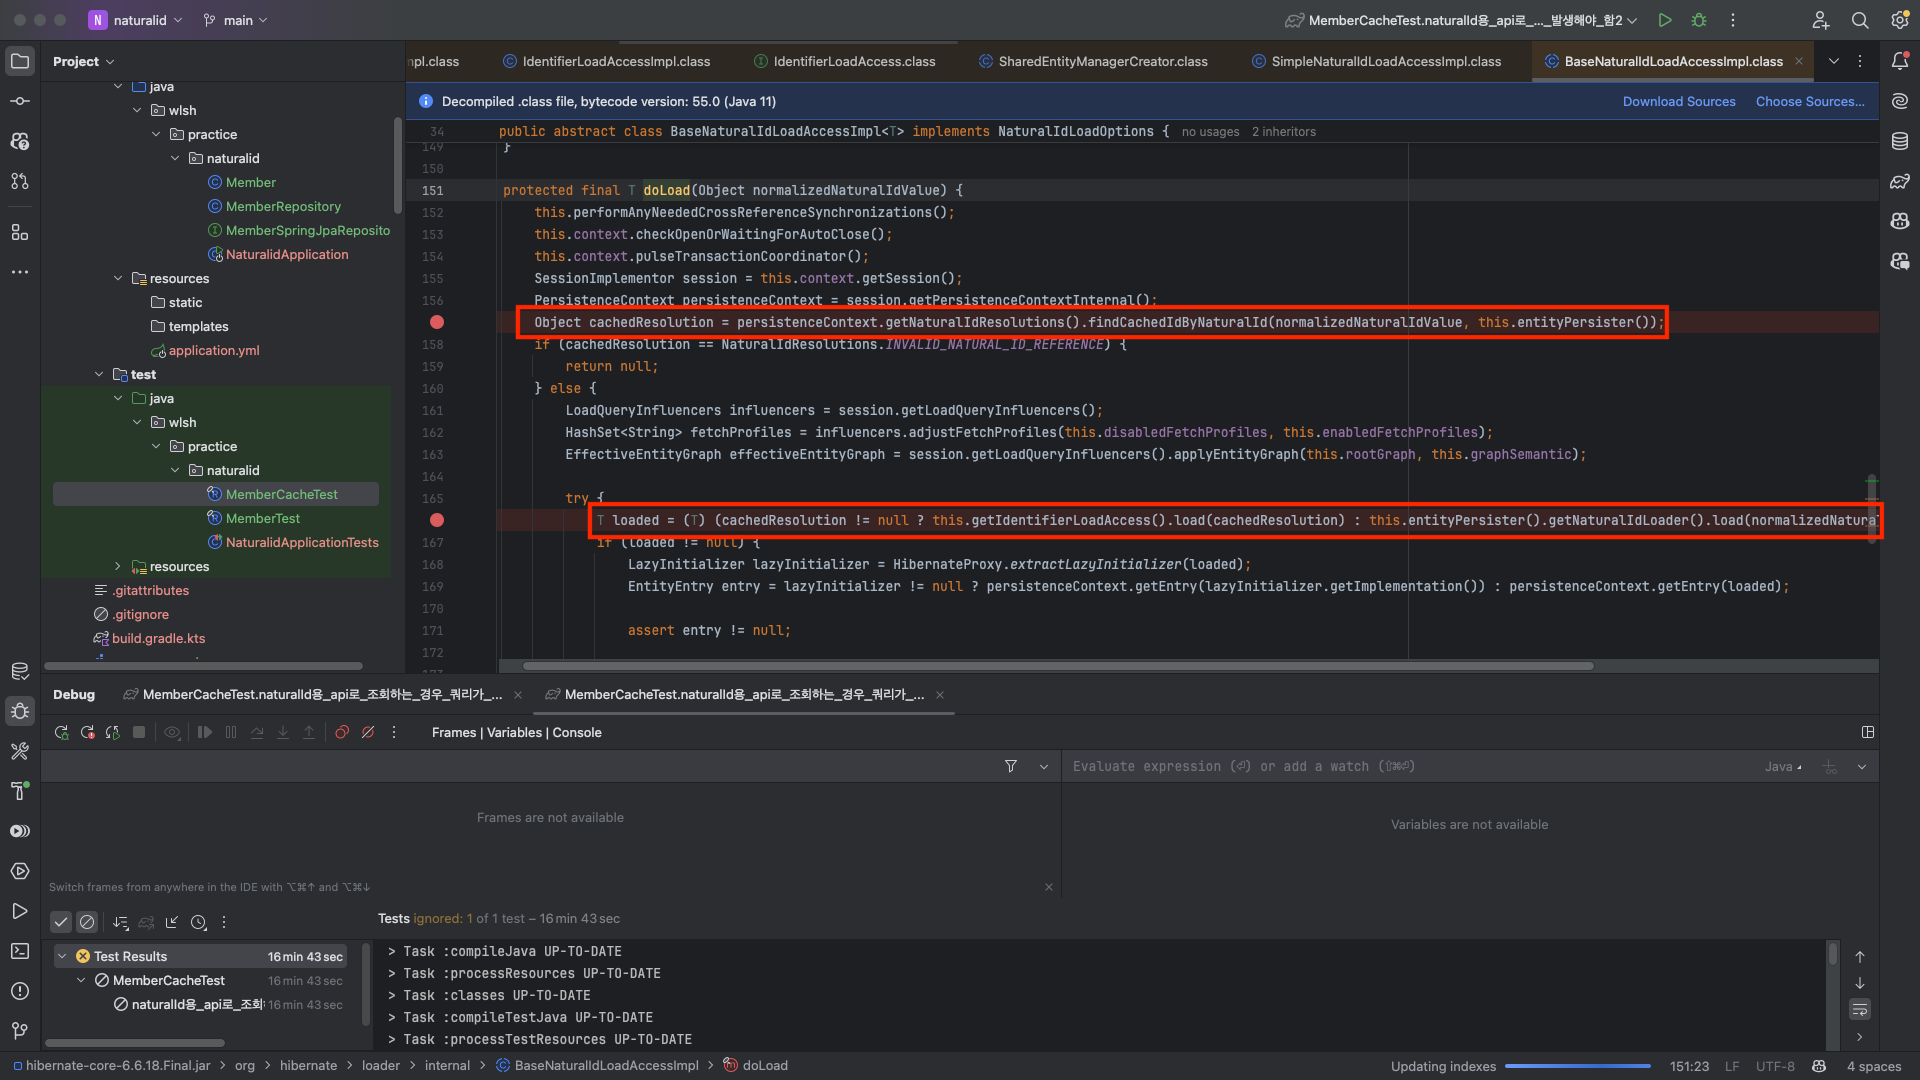
Task: Click Choose Sources link
Action: pos(1810,101)
